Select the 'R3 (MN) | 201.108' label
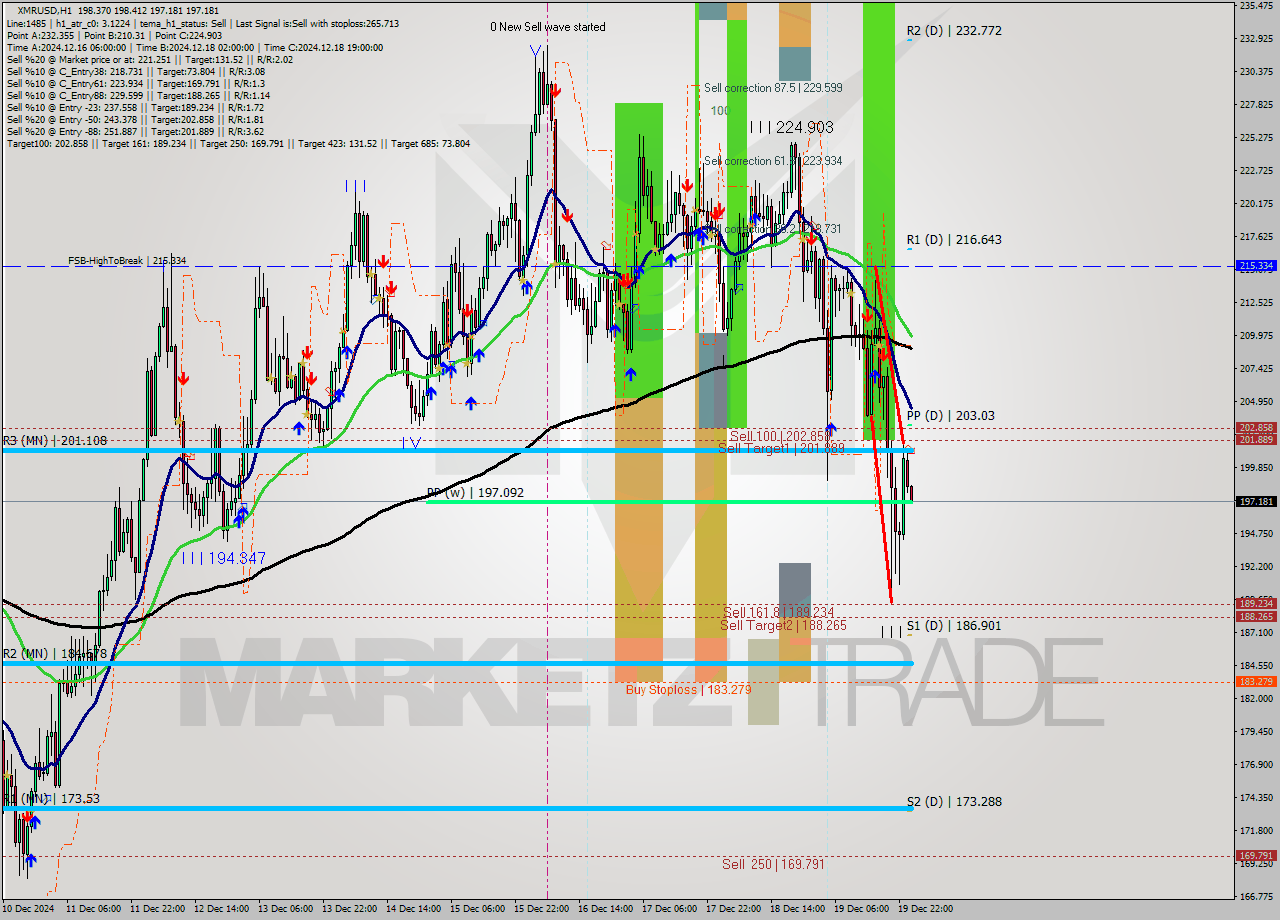 [x=54, y=441]
